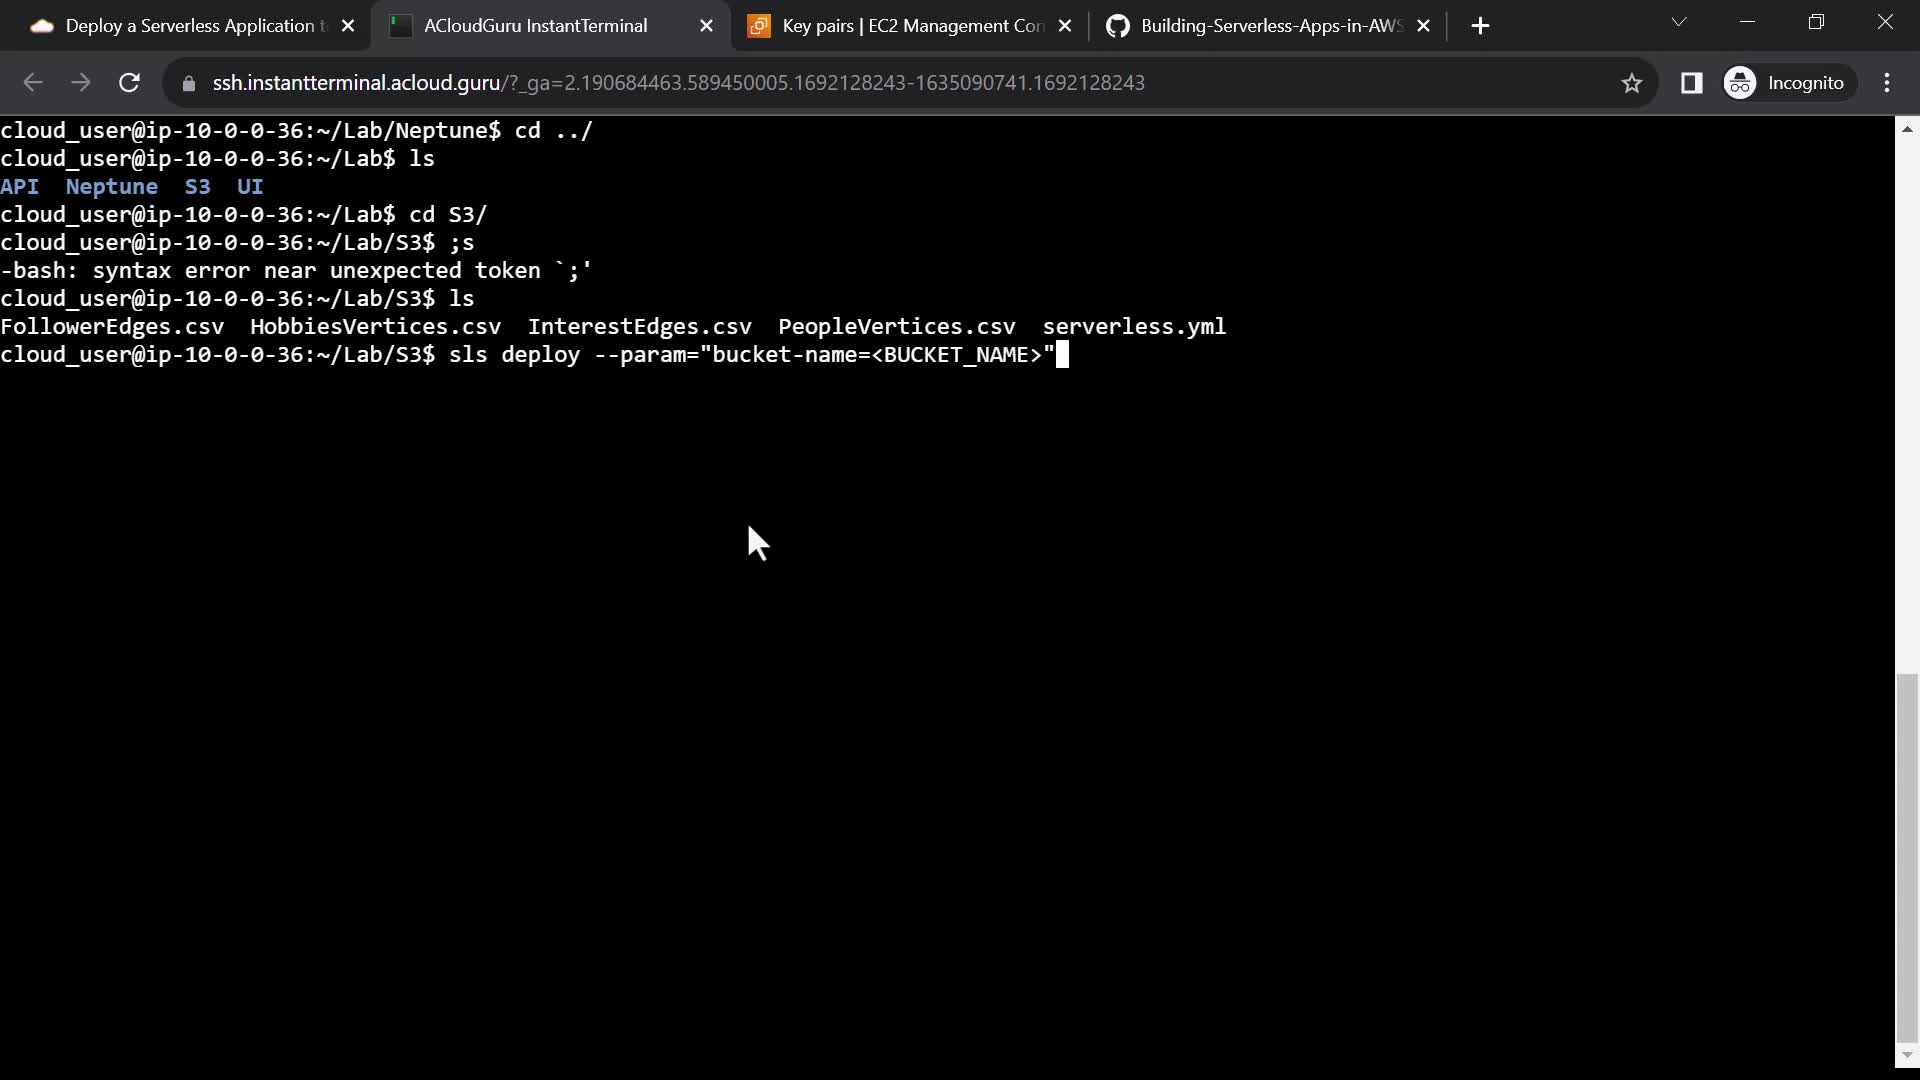Click the forward navigation arrow
This screenshot has width=1920, height=1080.
click(x=81, y=83)
